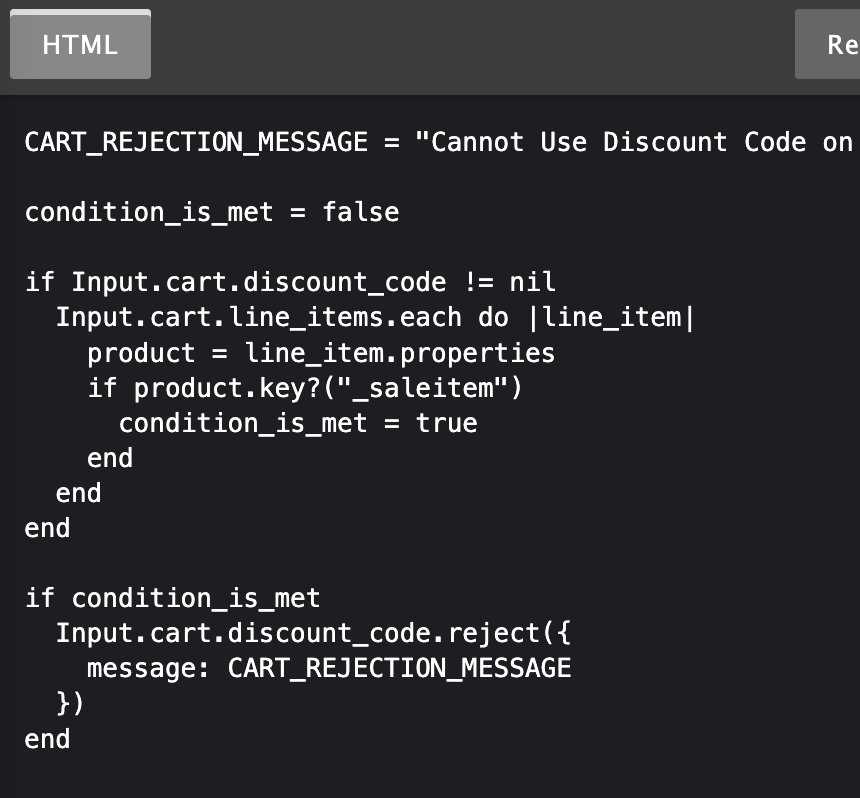This screenshot has height=798, width=860.
Task: Place cursor on "condition_is_met = false" line
Action: (x=211, y=212)
